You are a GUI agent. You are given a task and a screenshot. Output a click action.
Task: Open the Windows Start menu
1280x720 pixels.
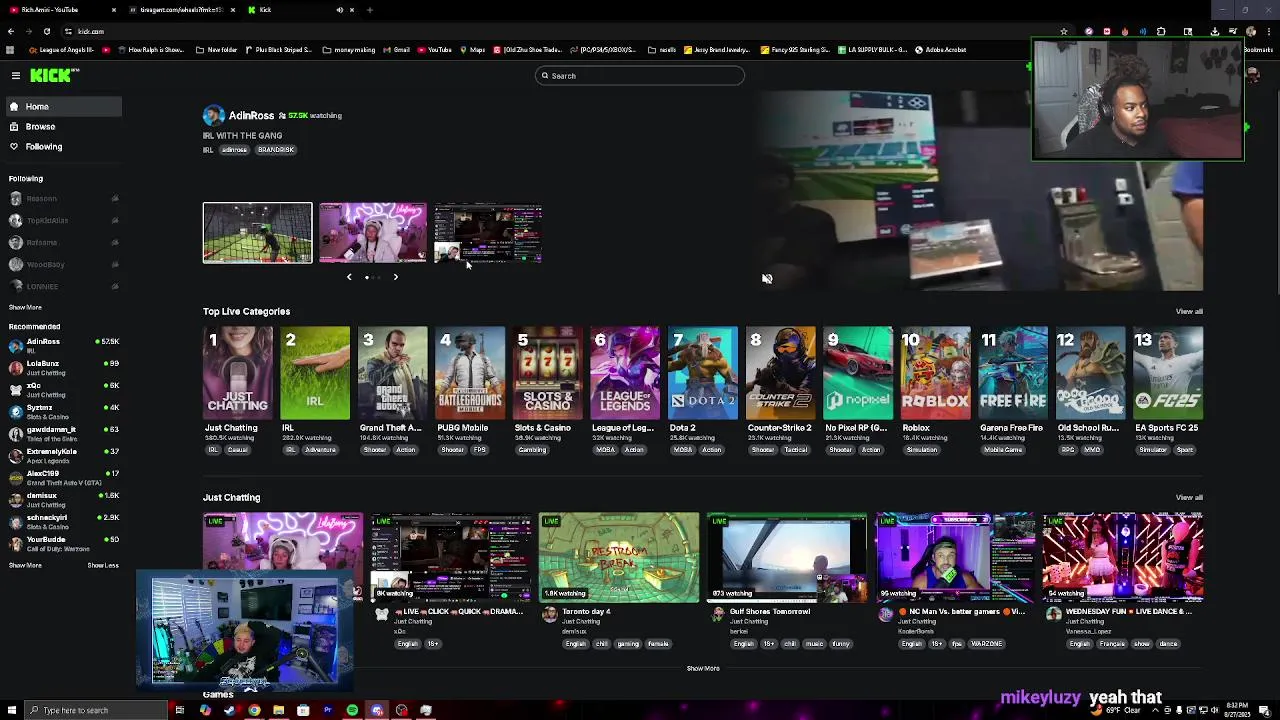point(12,710)
